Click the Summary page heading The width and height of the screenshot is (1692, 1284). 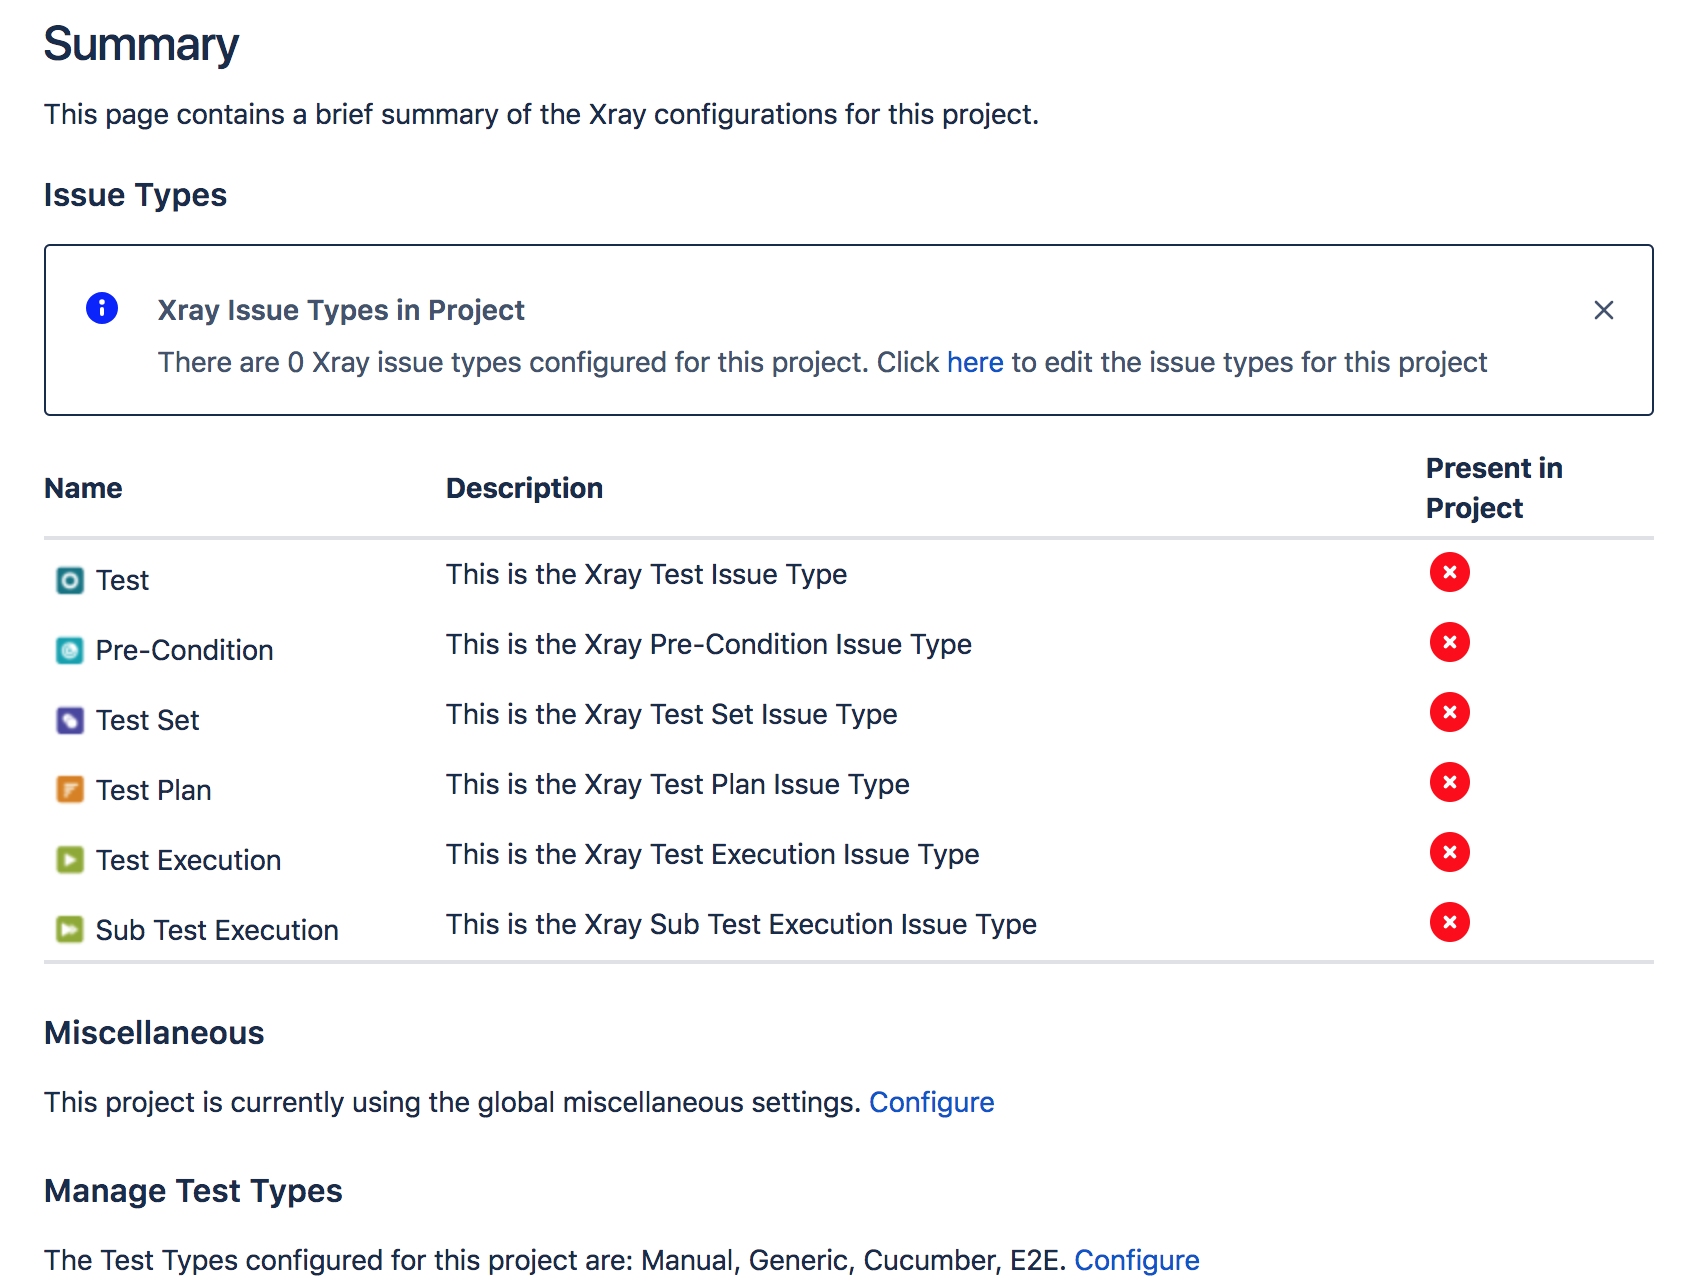[141, 45]
